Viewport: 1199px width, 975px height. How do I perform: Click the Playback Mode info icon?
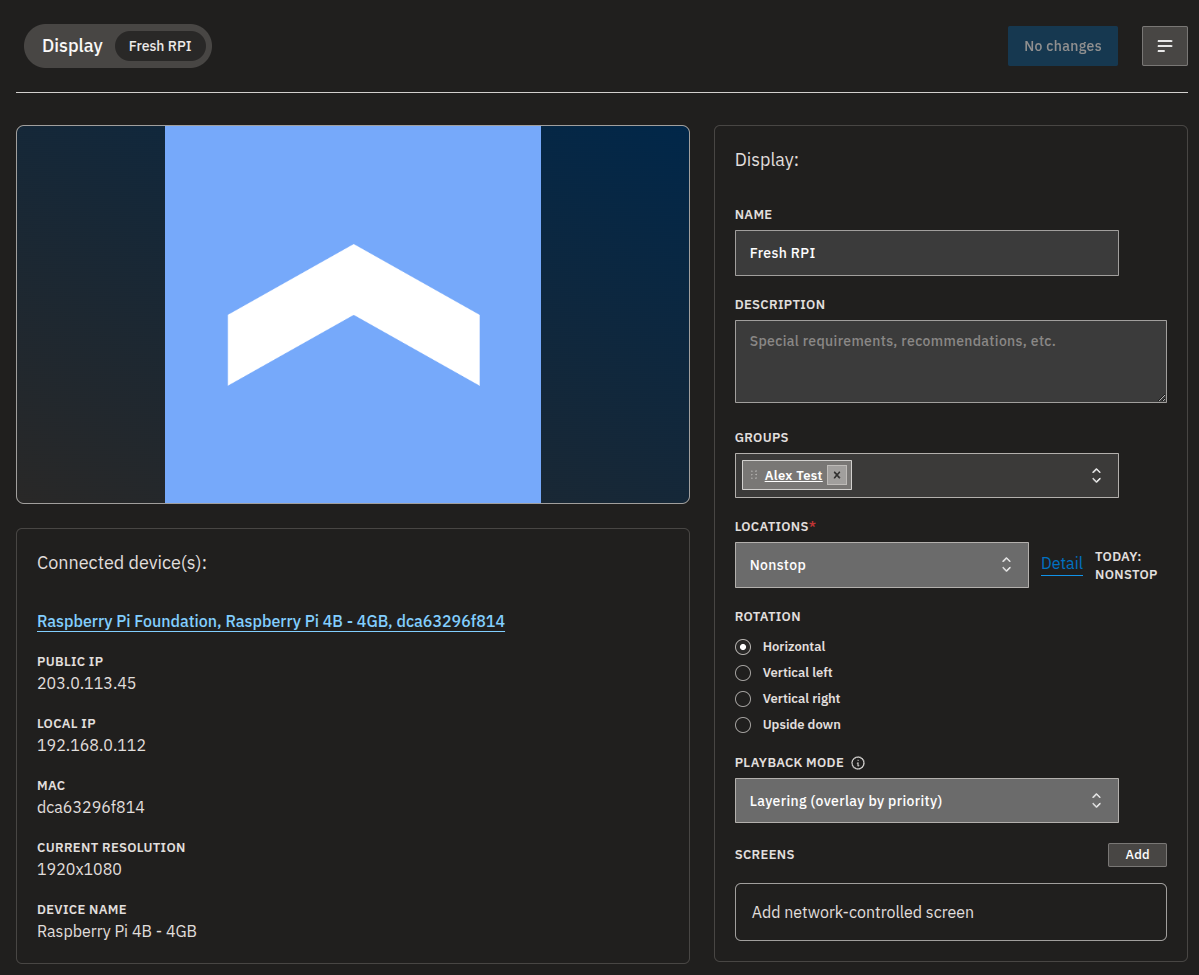[x=858, y=762]
